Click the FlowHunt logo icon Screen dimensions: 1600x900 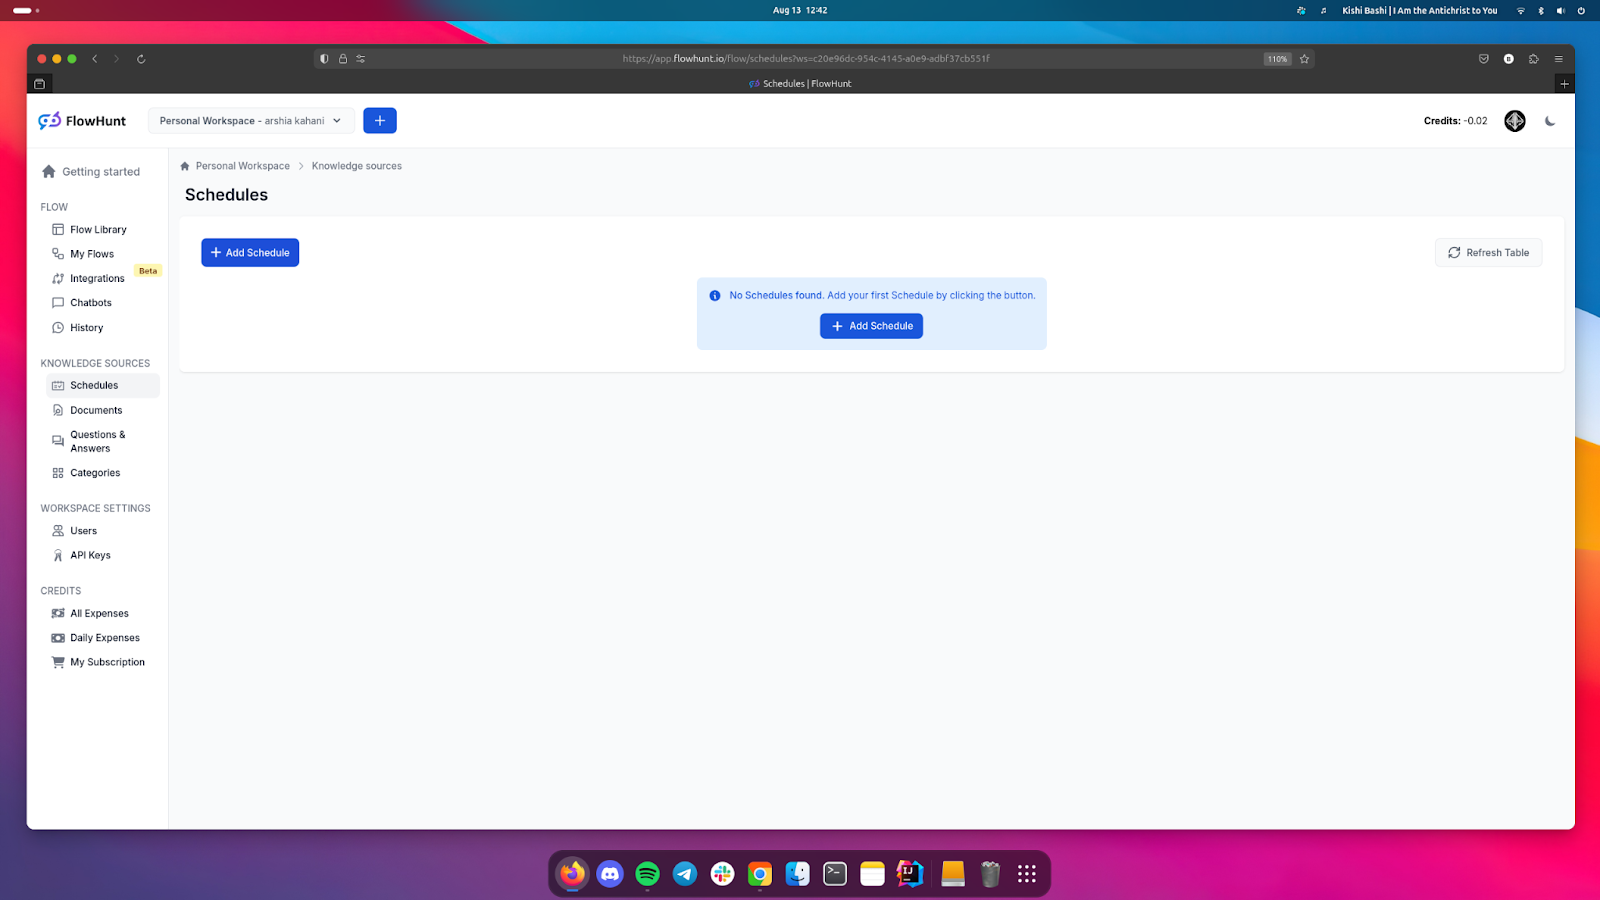(49, 121)
